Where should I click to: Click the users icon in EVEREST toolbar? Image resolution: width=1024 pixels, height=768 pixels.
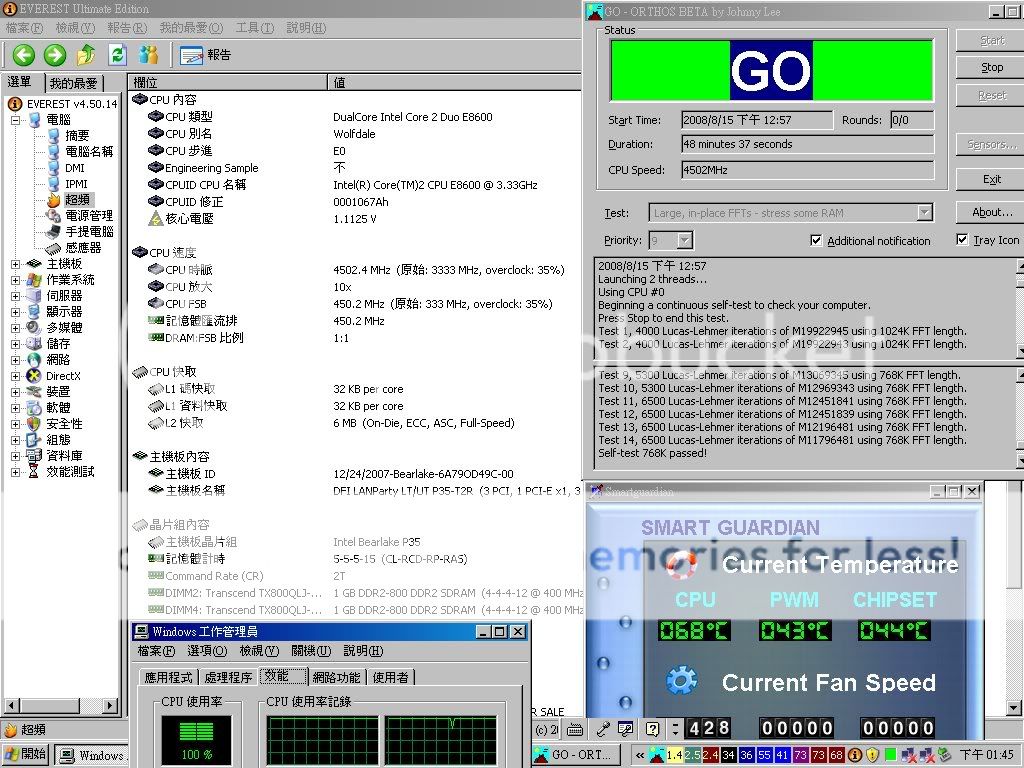(x=148, y=55)
